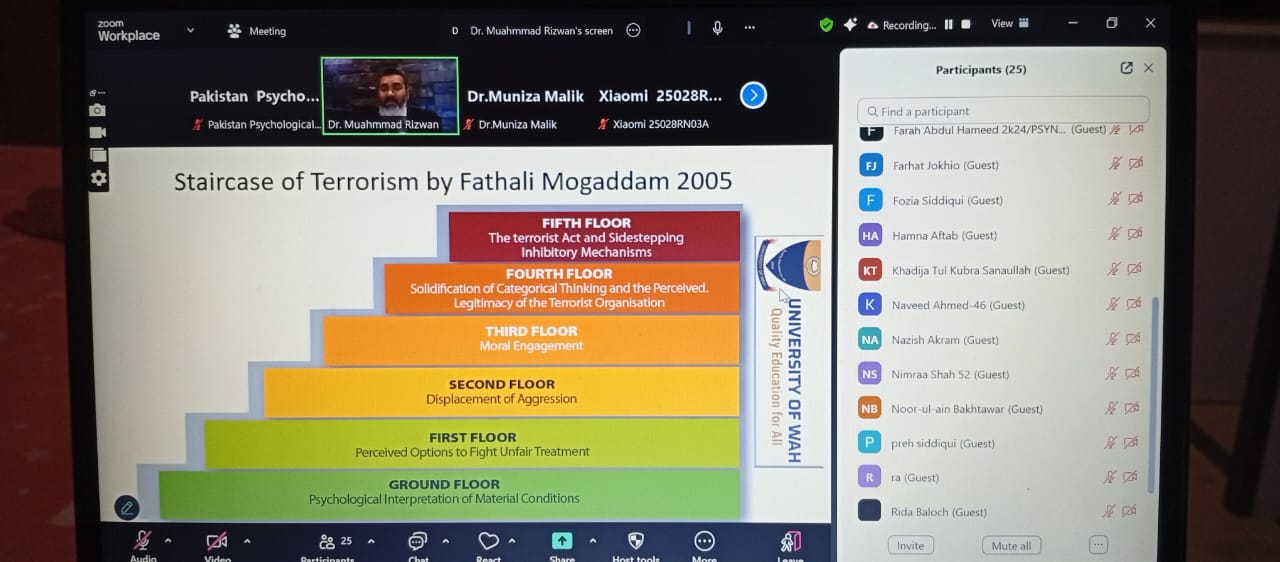Image resolution: width=1280 pixels, height=562 pixels.
Task: Open the View layout menu
Action: [x=1008, y=24]
